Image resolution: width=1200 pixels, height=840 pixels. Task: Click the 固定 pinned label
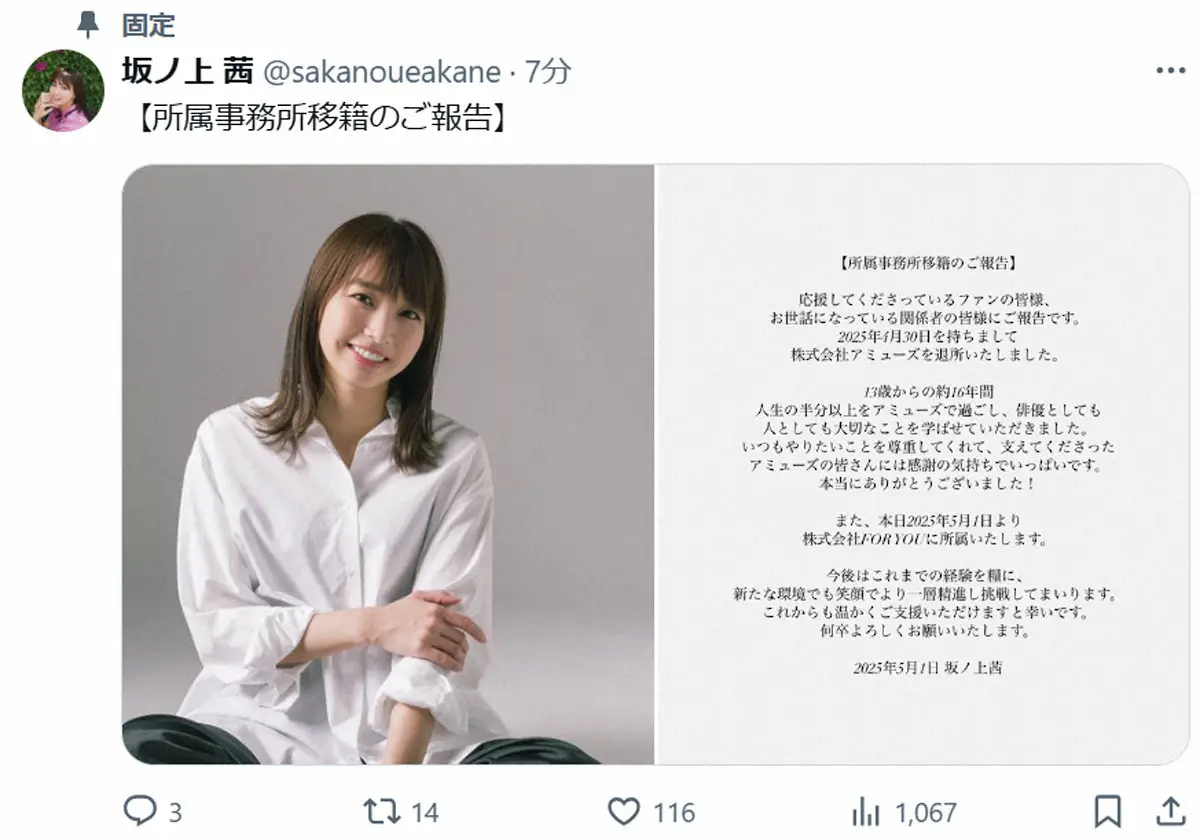click(x=148, y=24)
